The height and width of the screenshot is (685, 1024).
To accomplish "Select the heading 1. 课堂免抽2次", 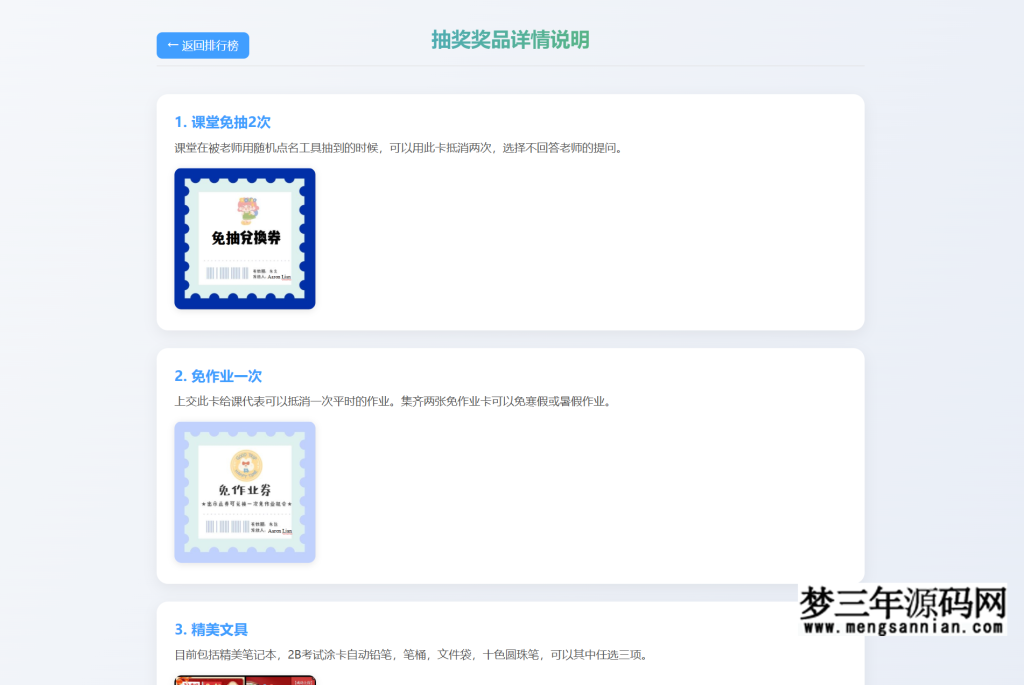I will (x=222, y=122).
